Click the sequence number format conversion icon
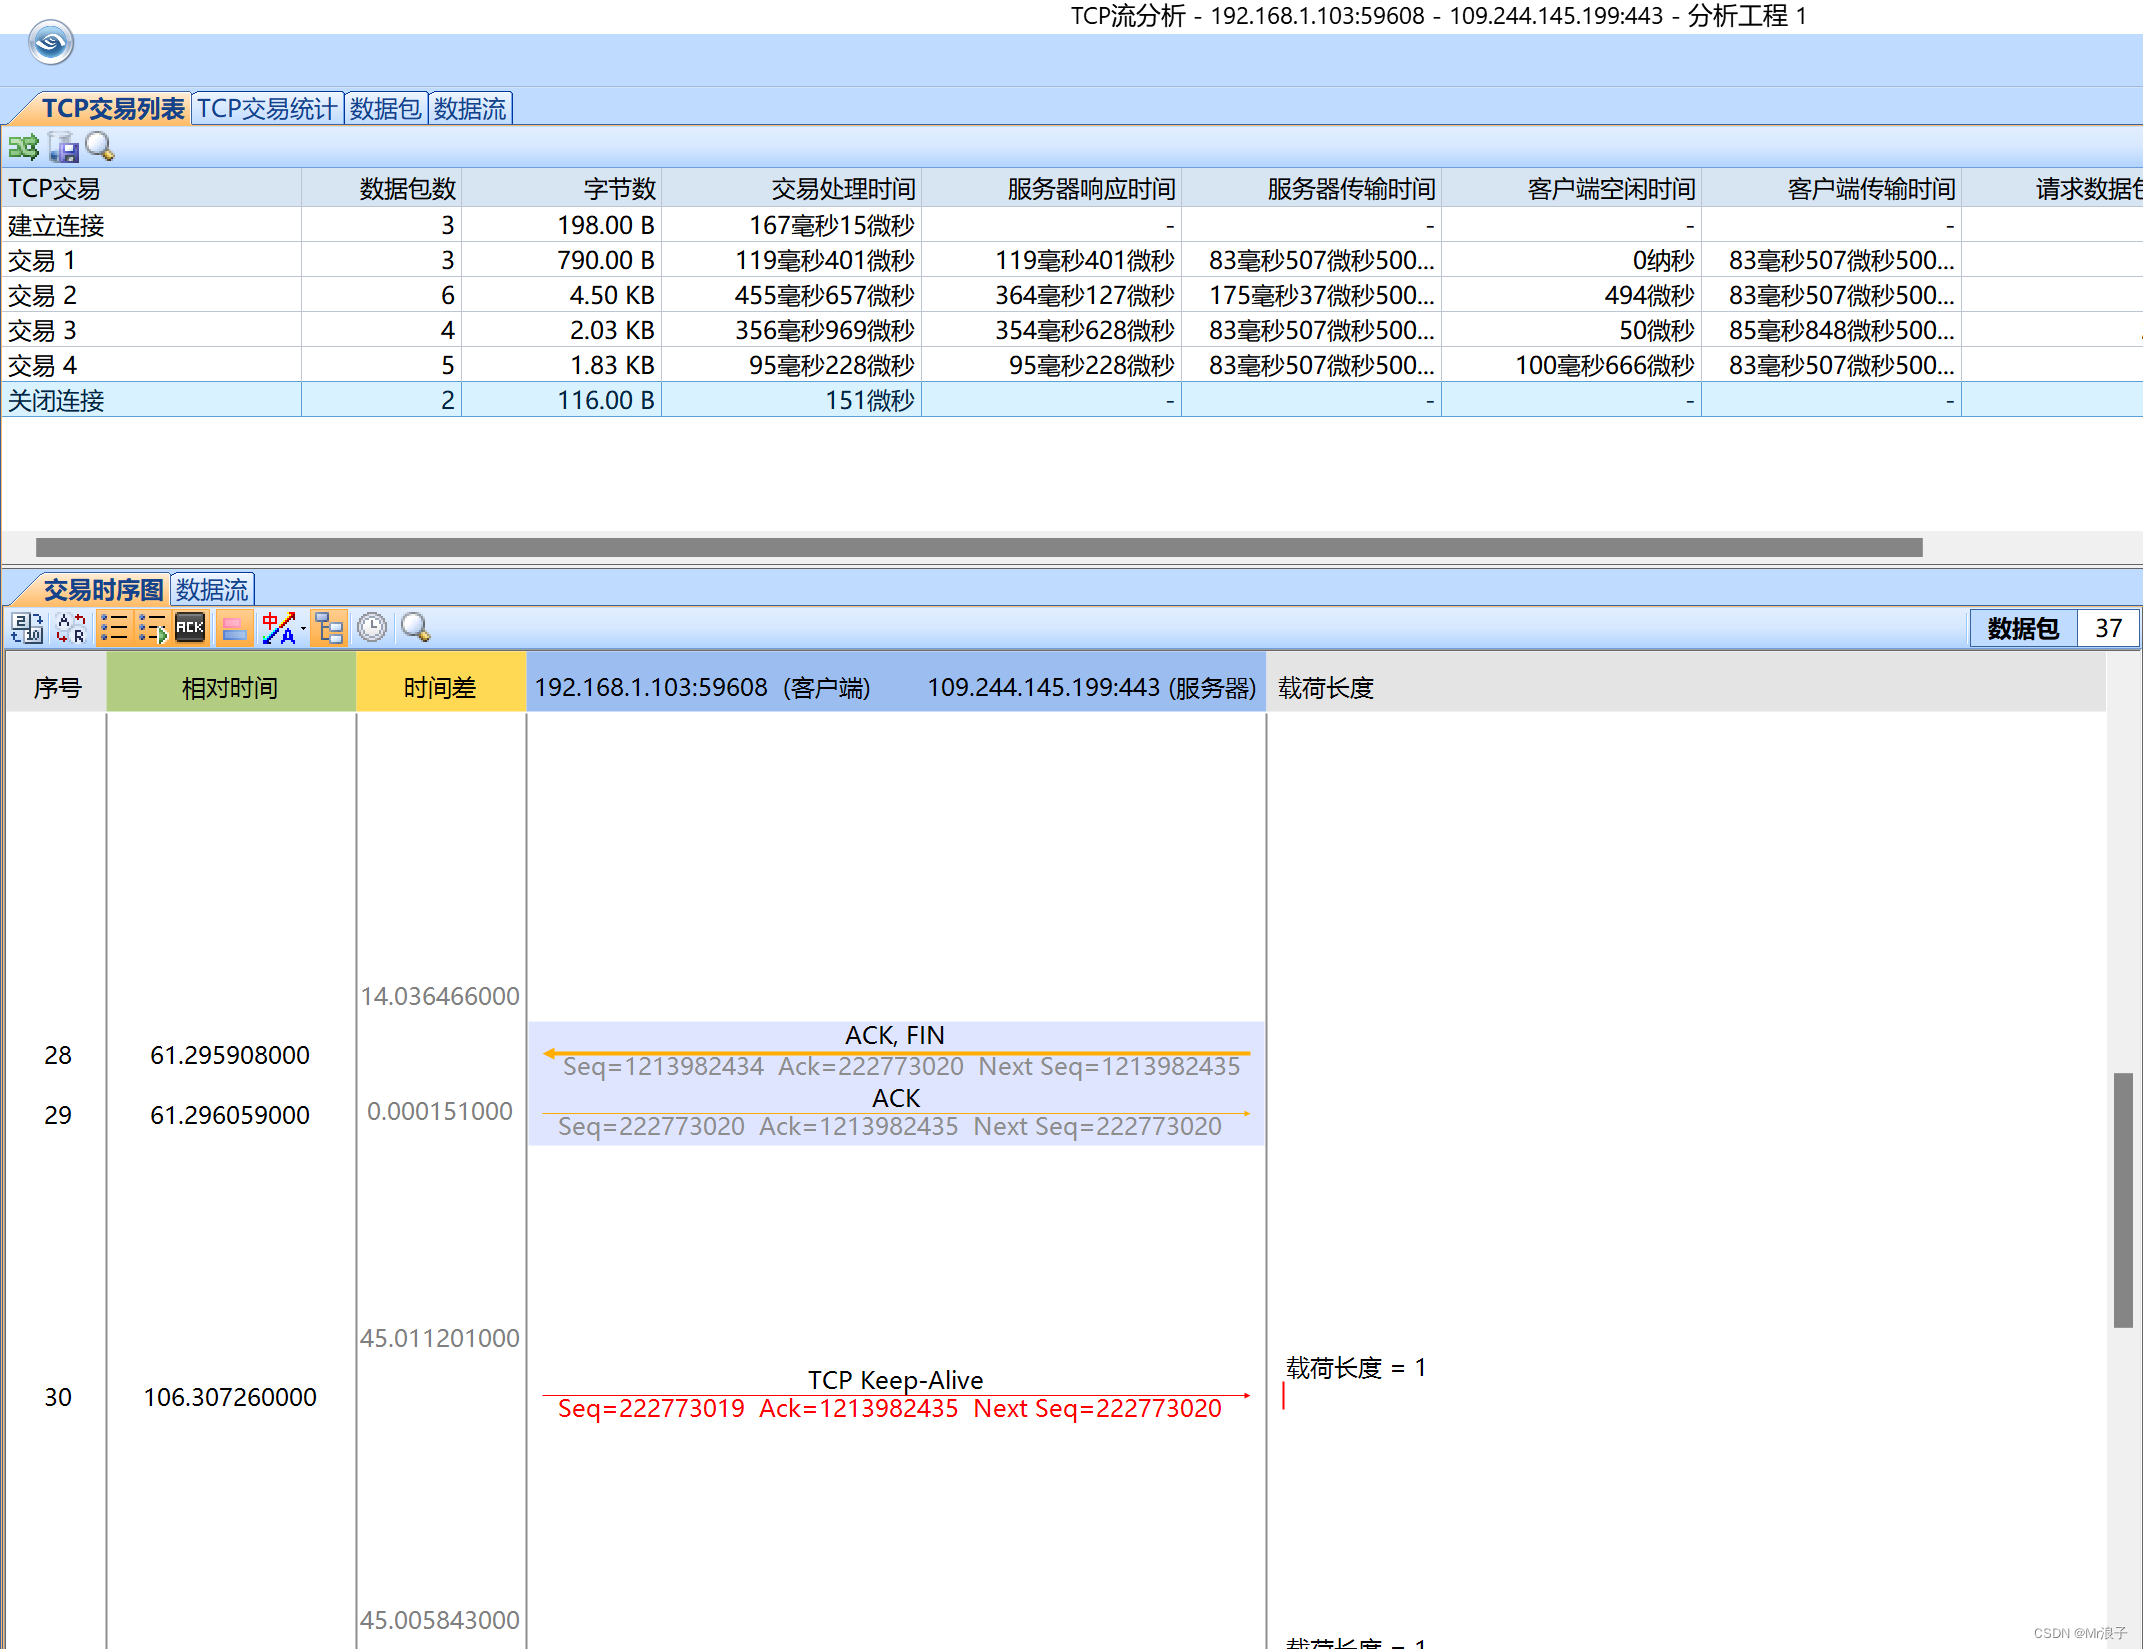 [27, 628]
